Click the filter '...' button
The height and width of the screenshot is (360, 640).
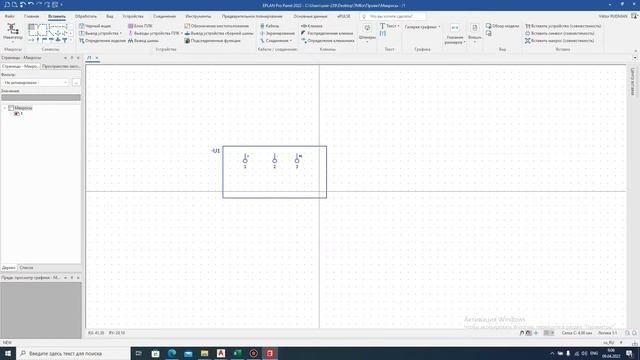coord(76,82)
